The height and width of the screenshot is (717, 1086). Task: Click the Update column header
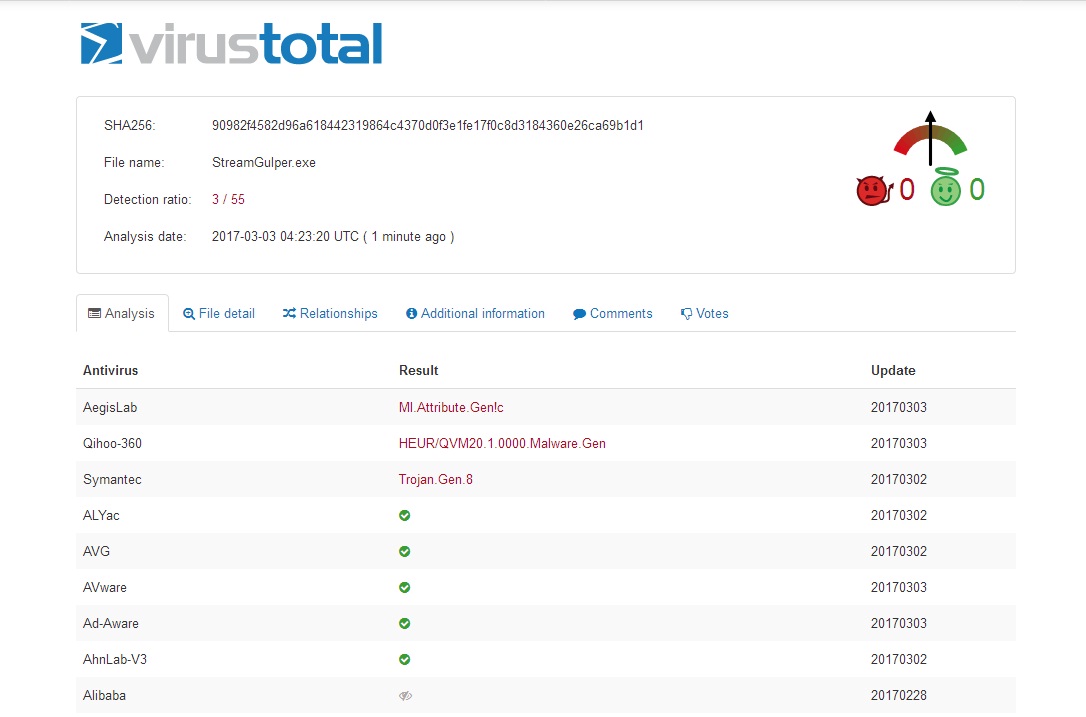(893, 371)
